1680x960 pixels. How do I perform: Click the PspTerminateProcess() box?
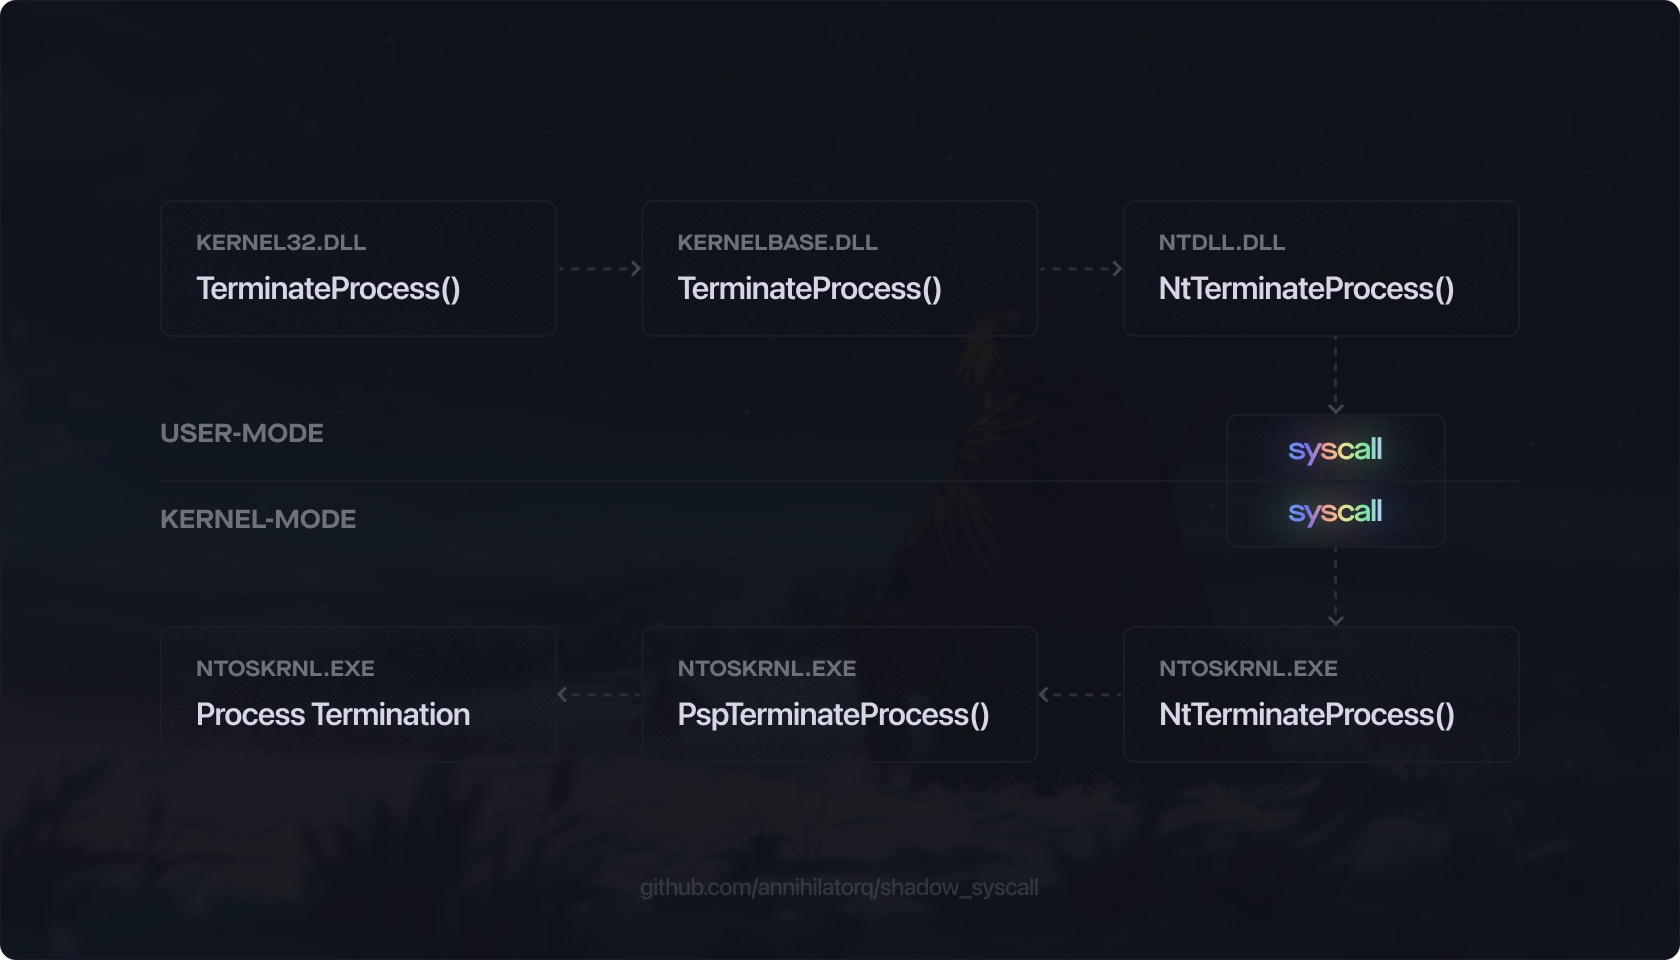pyautogui.click(x=839, y=694)
